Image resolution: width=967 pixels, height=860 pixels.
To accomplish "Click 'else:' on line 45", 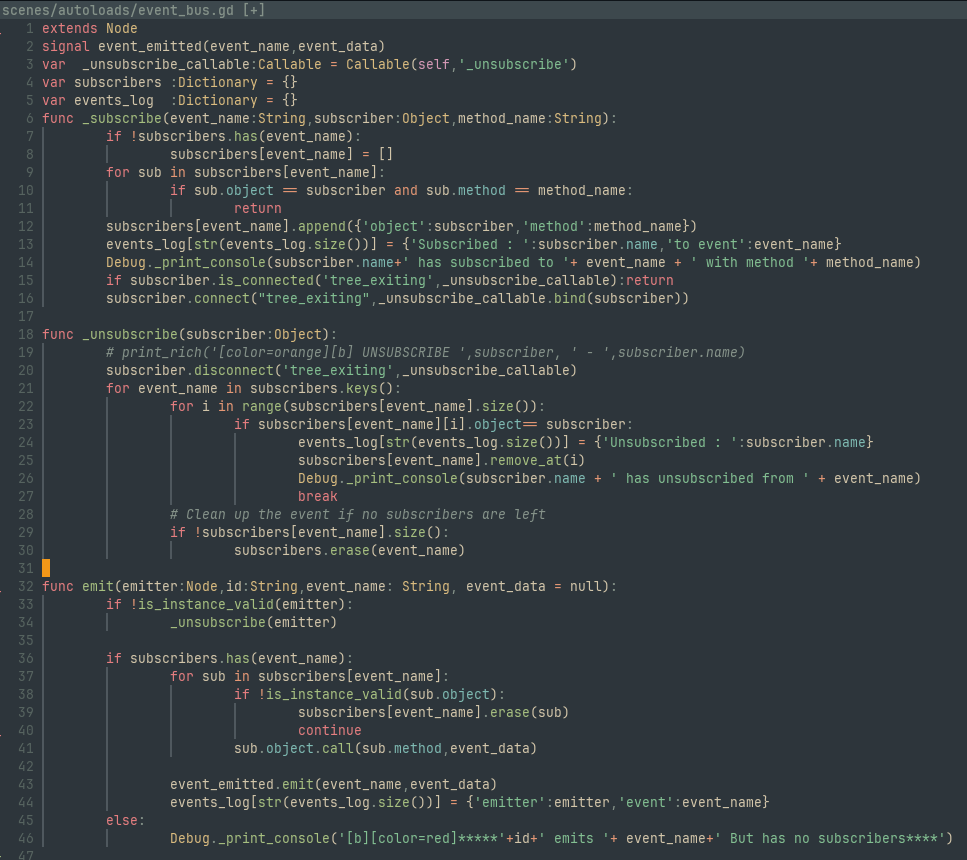I will [x=126, y=820].
